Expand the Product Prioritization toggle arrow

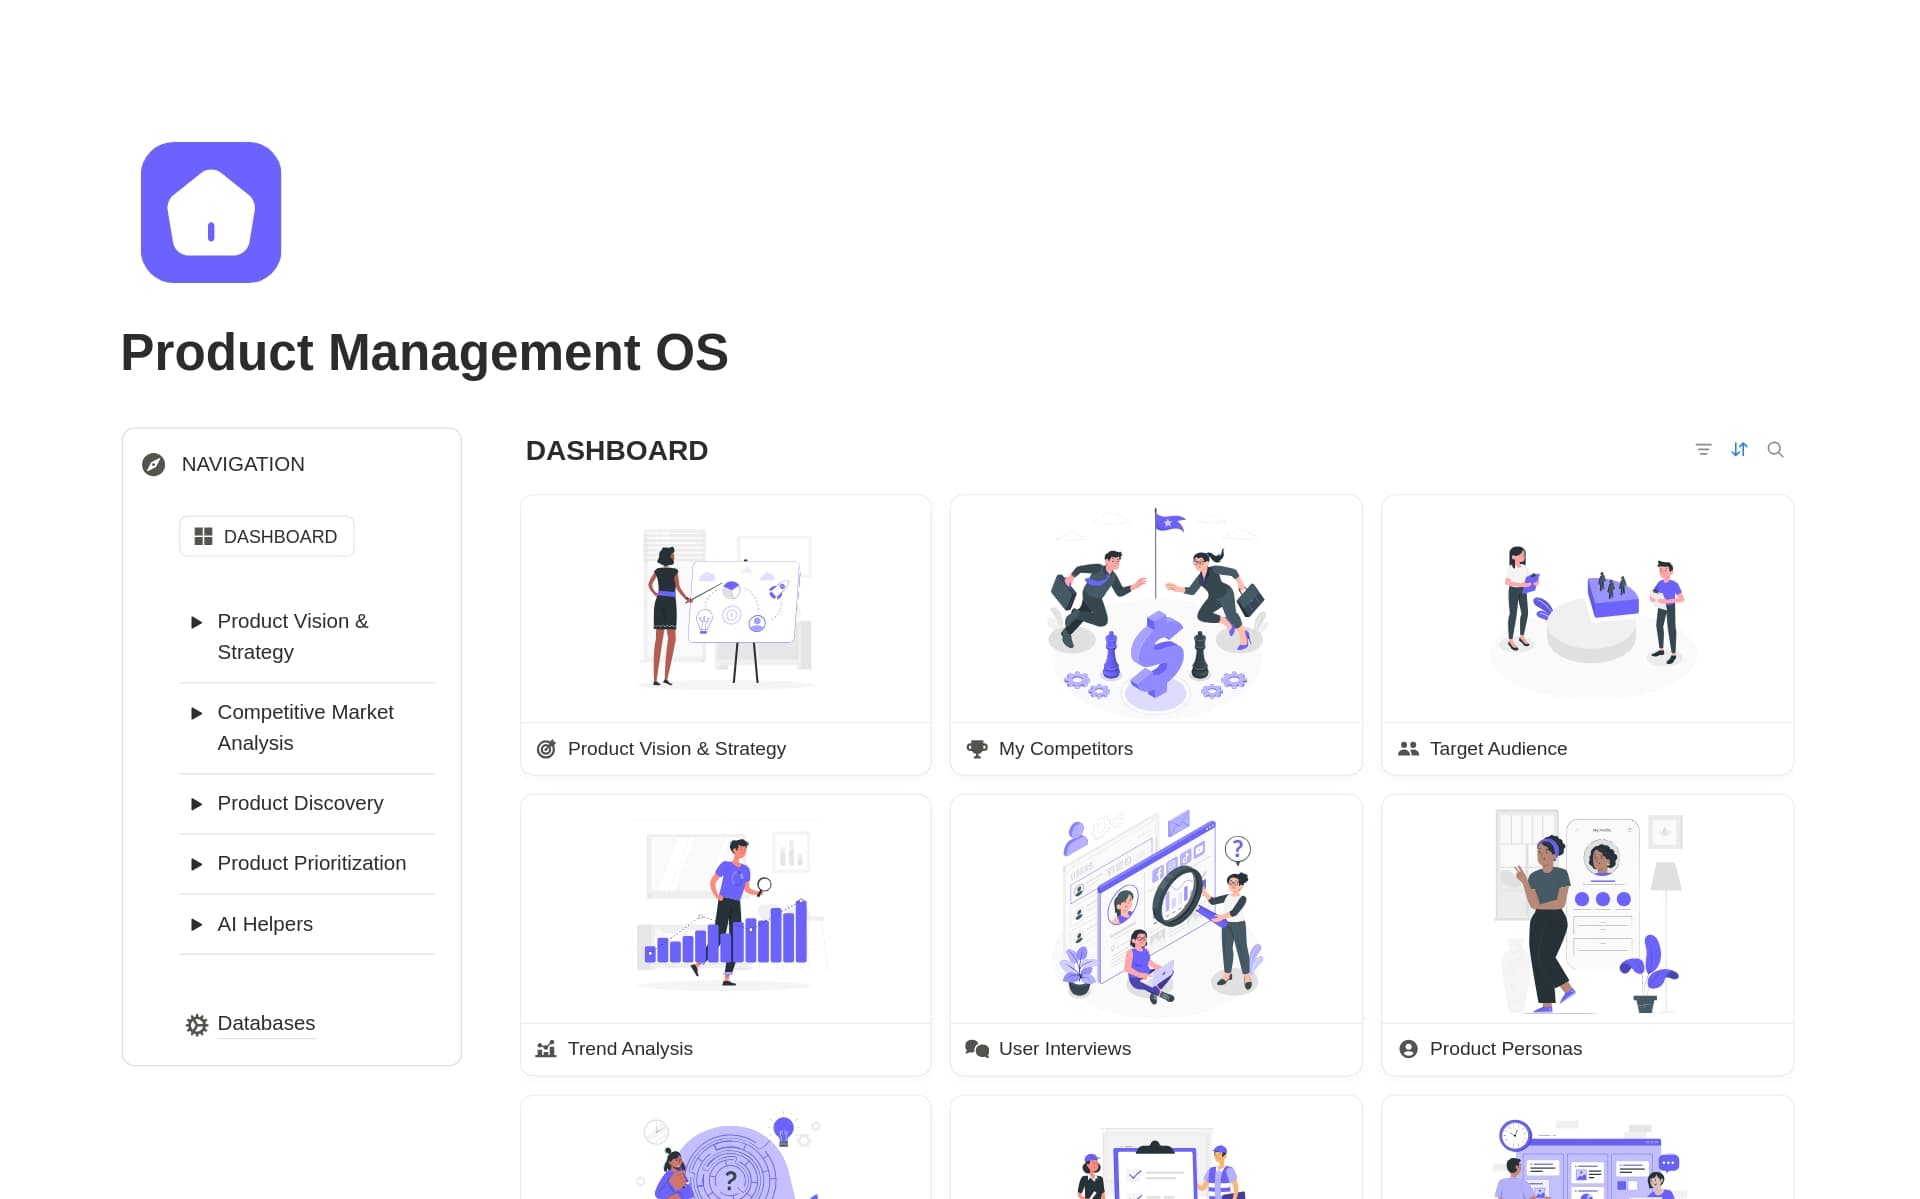197,864
